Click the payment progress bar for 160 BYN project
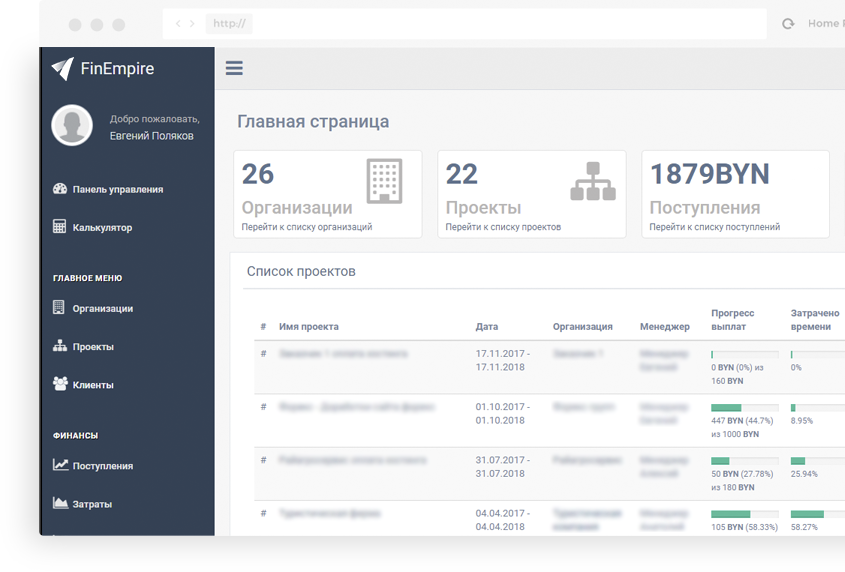This screenshot has height=572, width=845. click(x=745, y=354)
